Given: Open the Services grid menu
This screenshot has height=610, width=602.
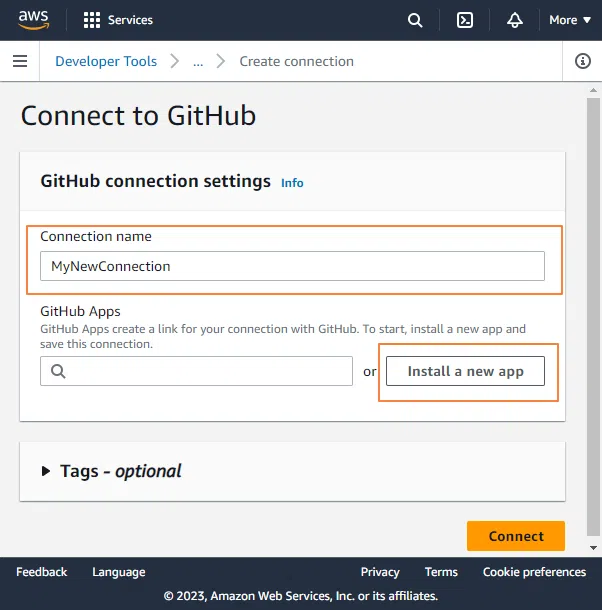Looking at the screenshot, I should tap(117, 20).
